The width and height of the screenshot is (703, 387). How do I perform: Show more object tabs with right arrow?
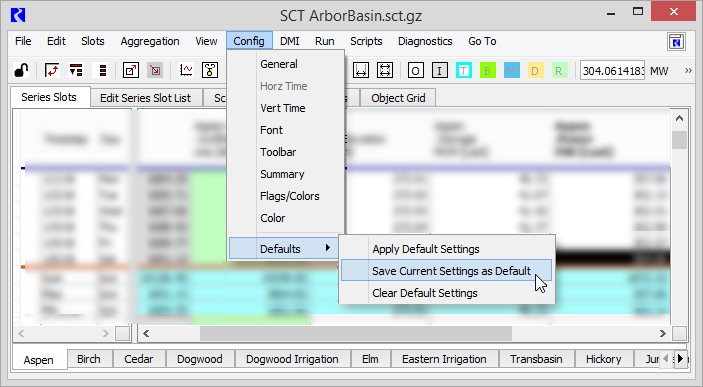pos(681,358)
